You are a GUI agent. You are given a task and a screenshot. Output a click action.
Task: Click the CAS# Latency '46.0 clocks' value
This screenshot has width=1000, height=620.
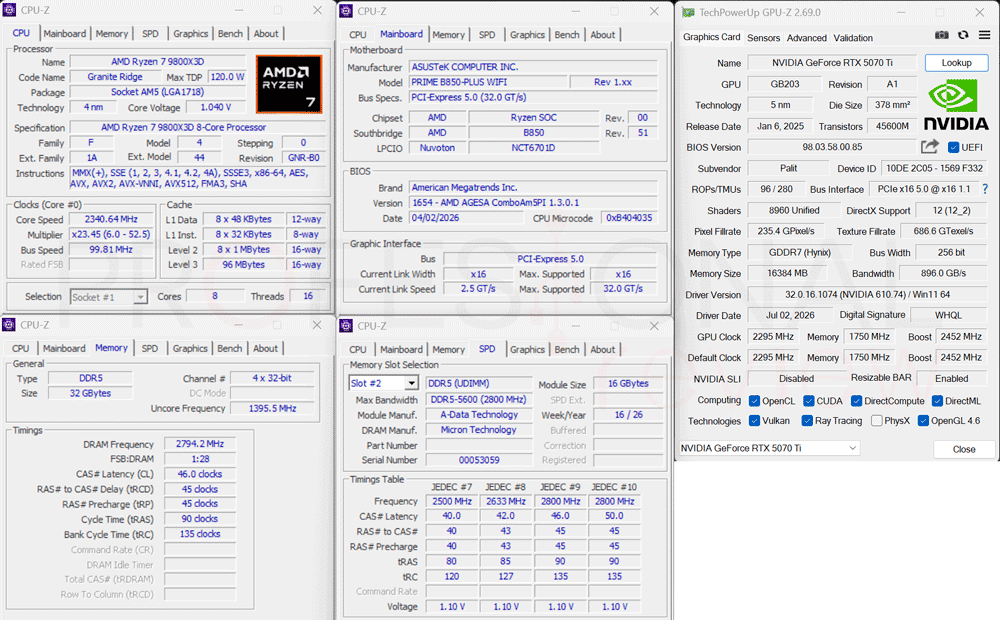pyautogui.click(x=200, y=474)
